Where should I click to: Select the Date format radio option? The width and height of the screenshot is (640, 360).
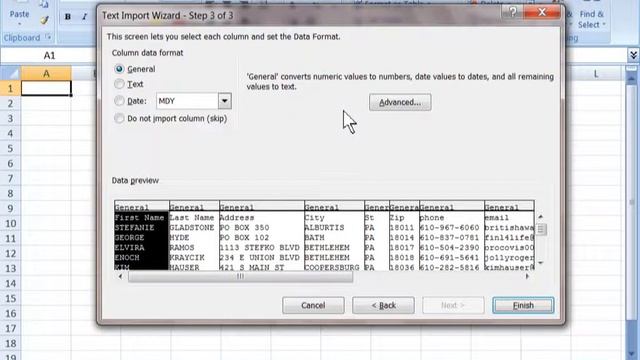119,100
